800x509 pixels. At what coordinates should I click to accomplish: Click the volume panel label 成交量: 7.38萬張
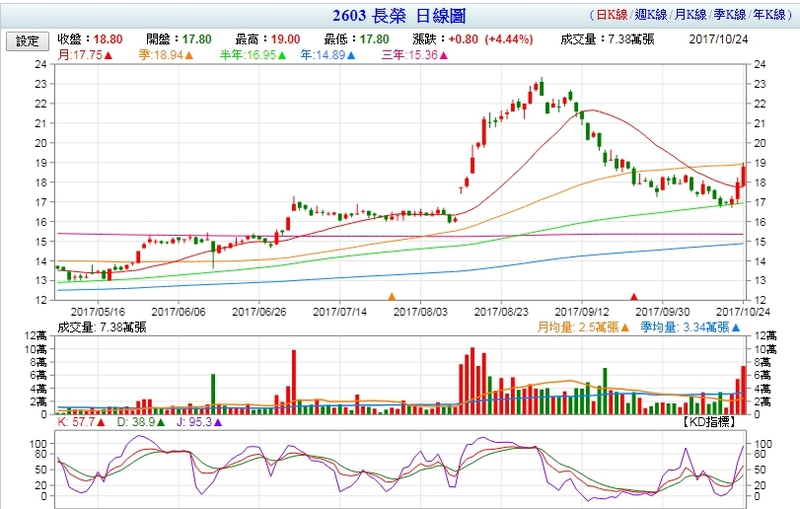pyautogui.click(x=102, y=327)
